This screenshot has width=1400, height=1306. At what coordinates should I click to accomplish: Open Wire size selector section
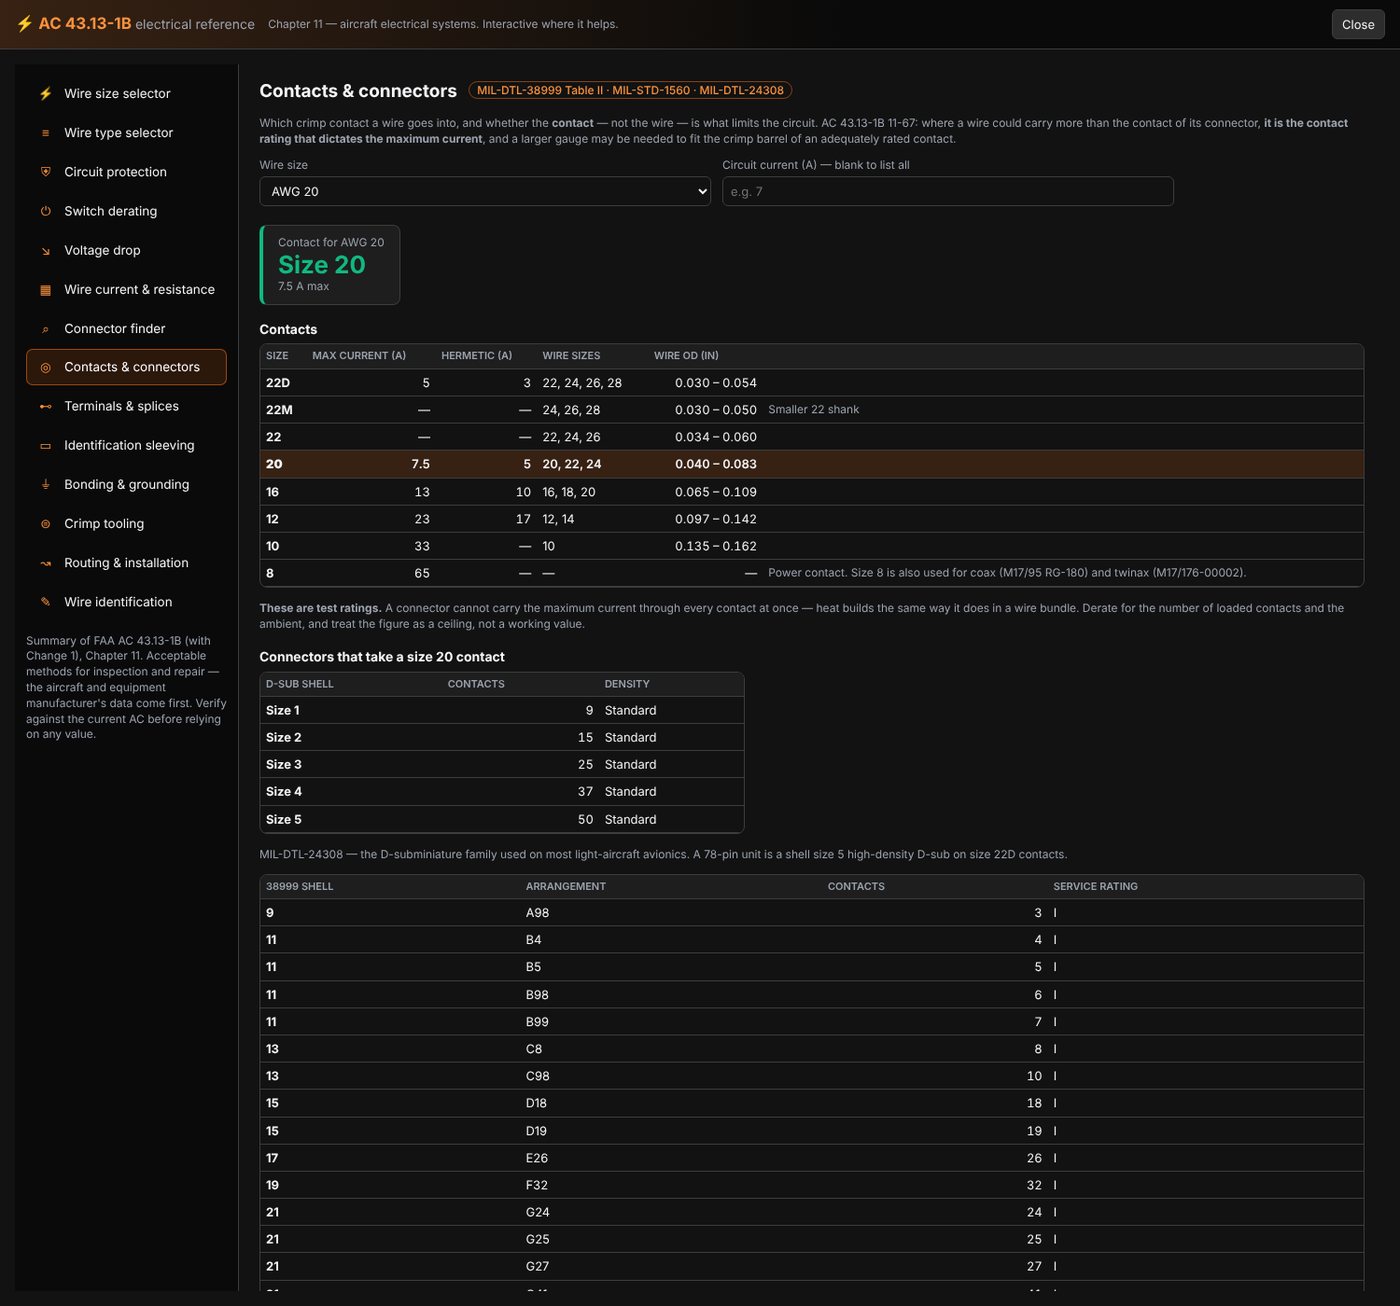click(126, 94)
